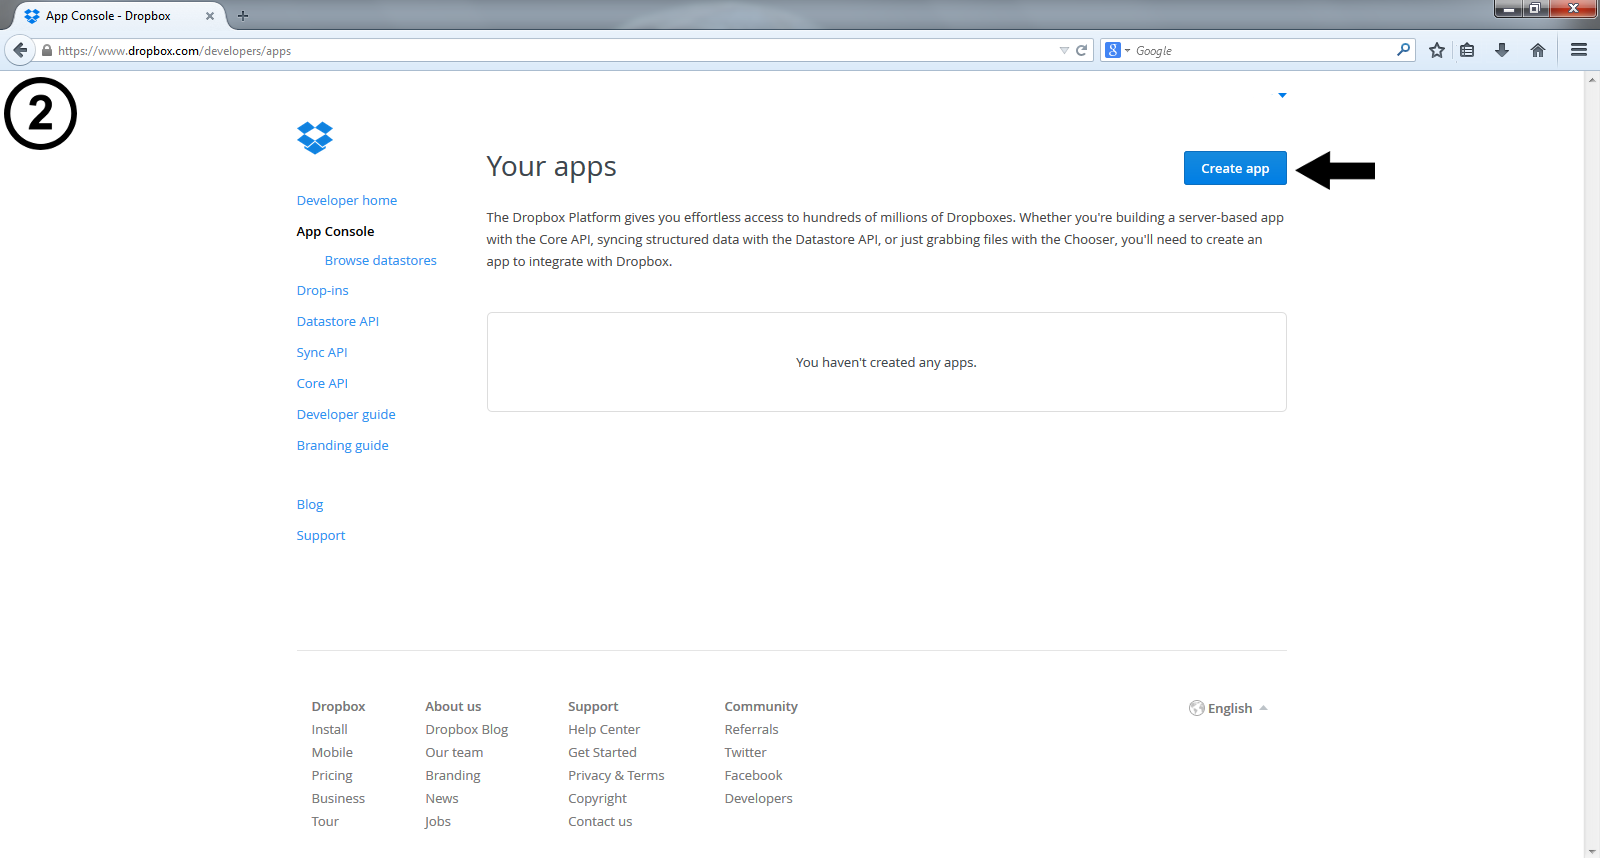
Task: Expand the URL history dropdown arrow
Action: coord(1064,50)
